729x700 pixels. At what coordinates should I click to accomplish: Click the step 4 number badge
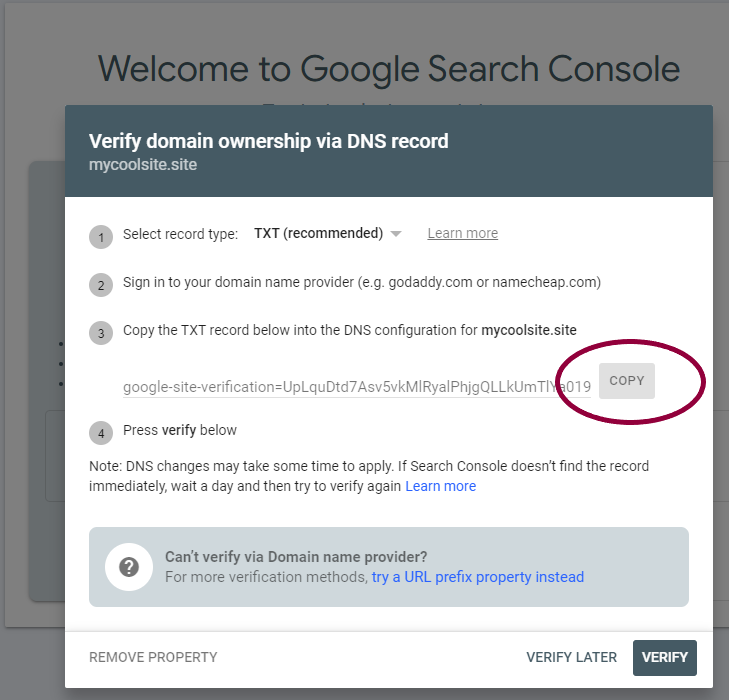pyautogui.click(x=101, y=433)
